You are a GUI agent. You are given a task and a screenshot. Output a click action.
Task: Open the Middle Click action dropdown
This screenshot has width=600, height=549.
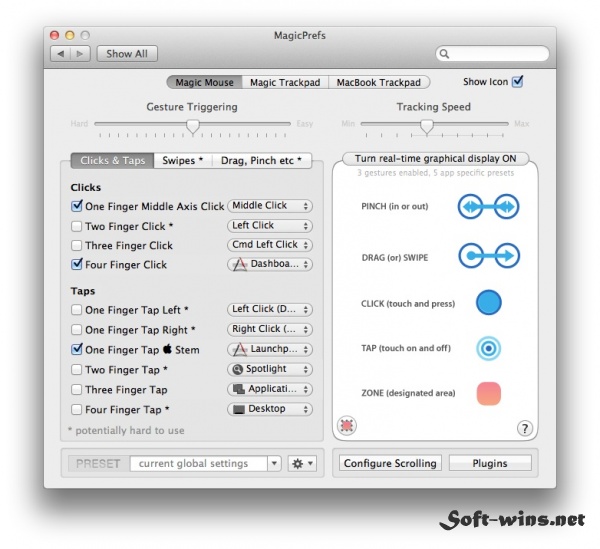click(270, 206)
